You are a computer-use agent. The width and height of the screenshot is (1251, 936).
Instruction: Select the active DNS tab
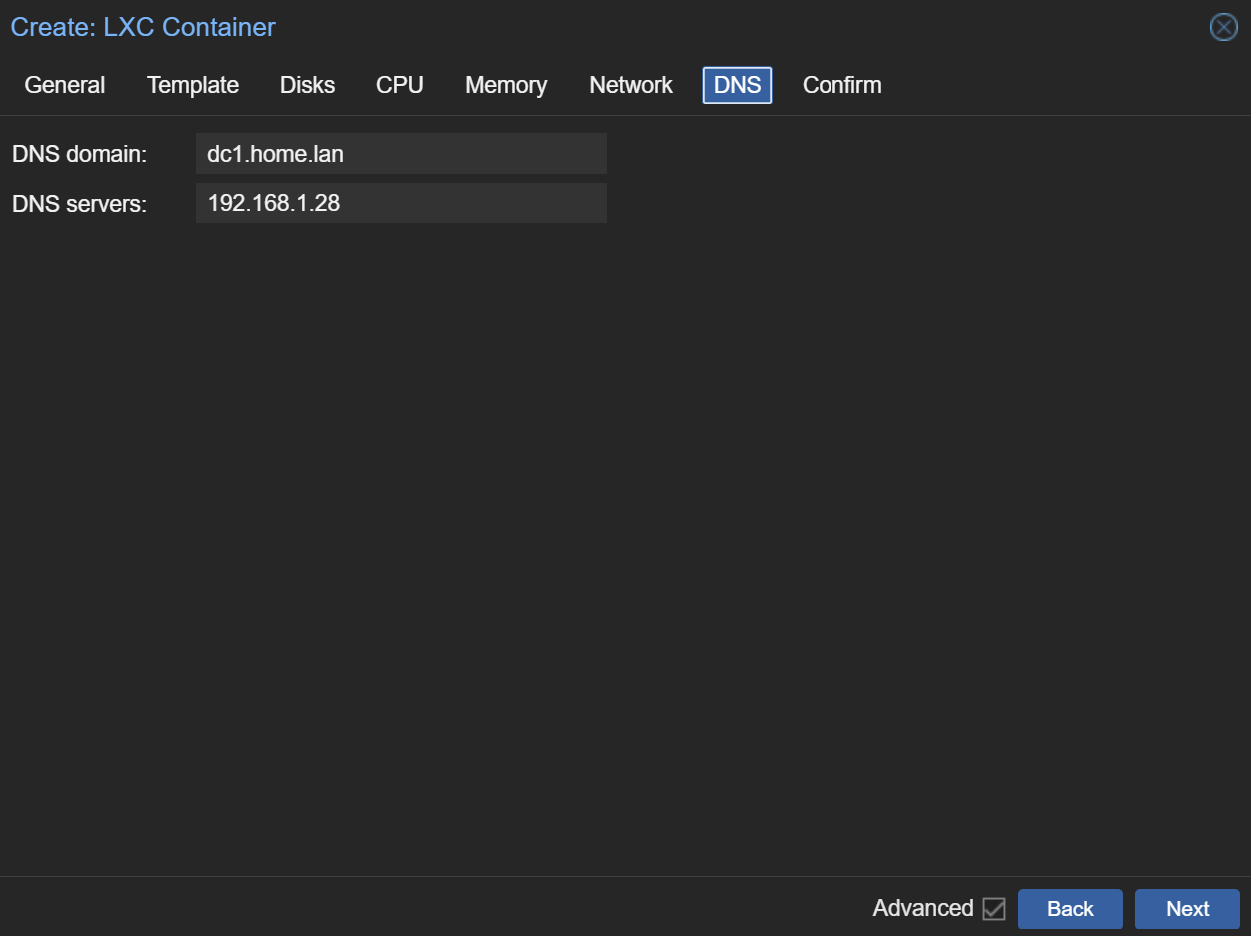737,86
